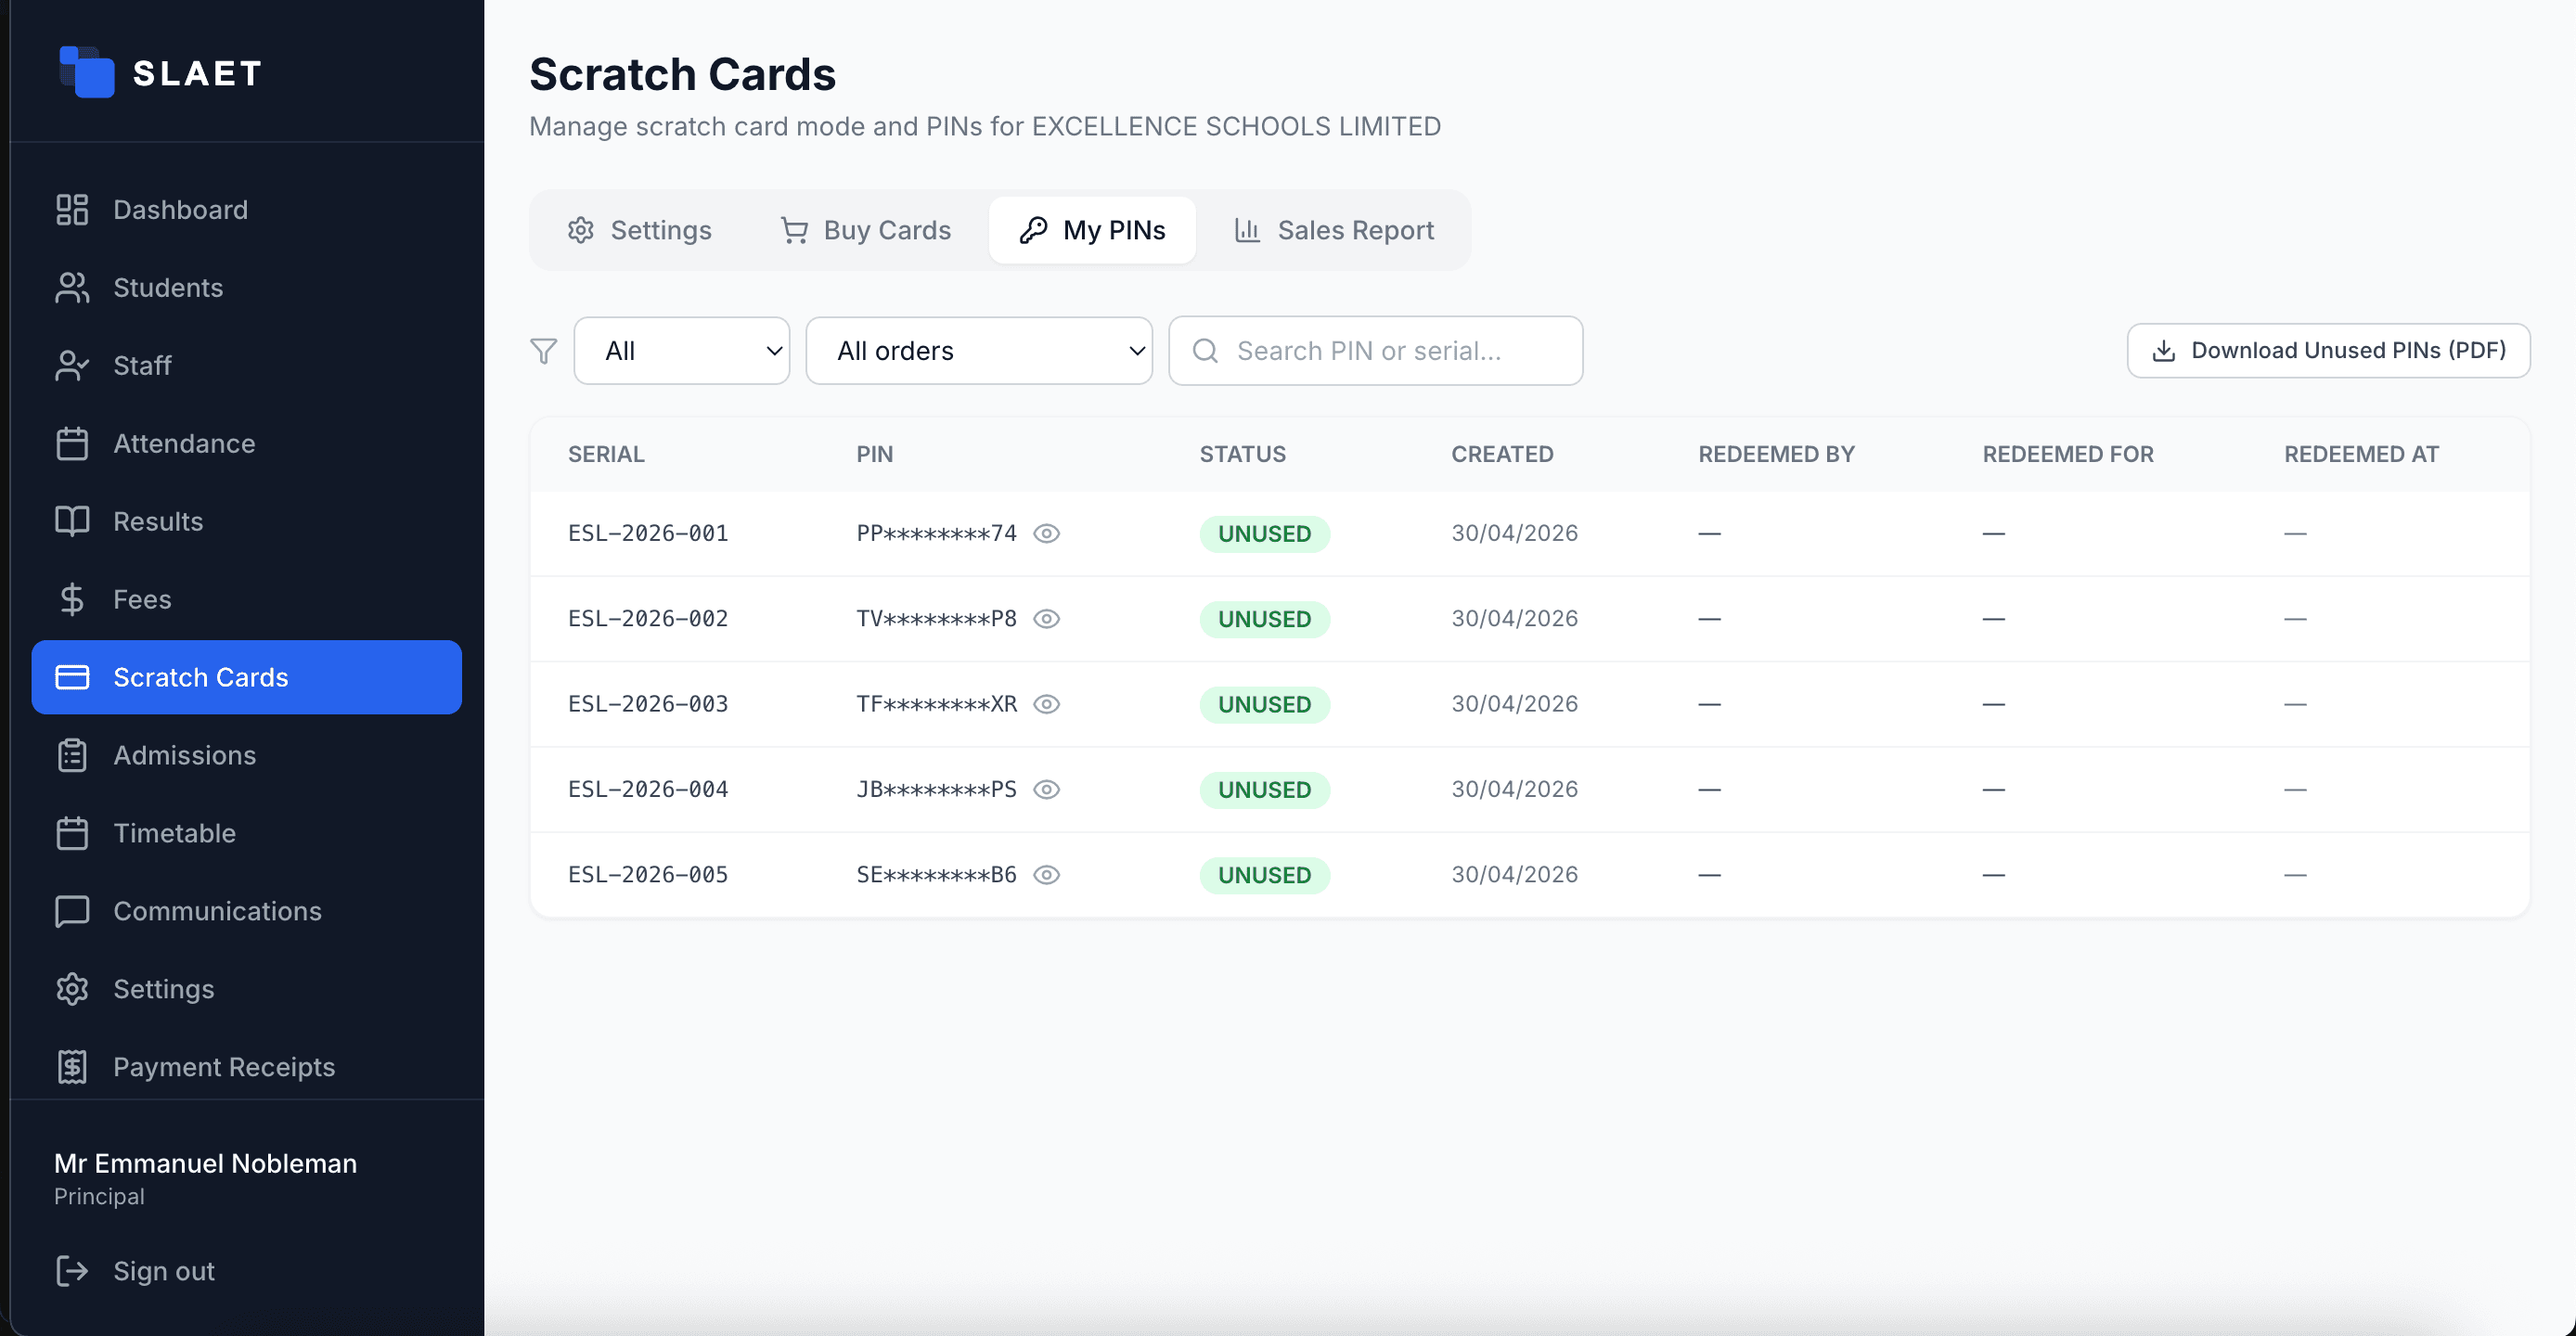Viewport: 2576px width, 1336px height.
Task: Click the bar chart icon on Sales Report
Action: (x=1247, y=230)
